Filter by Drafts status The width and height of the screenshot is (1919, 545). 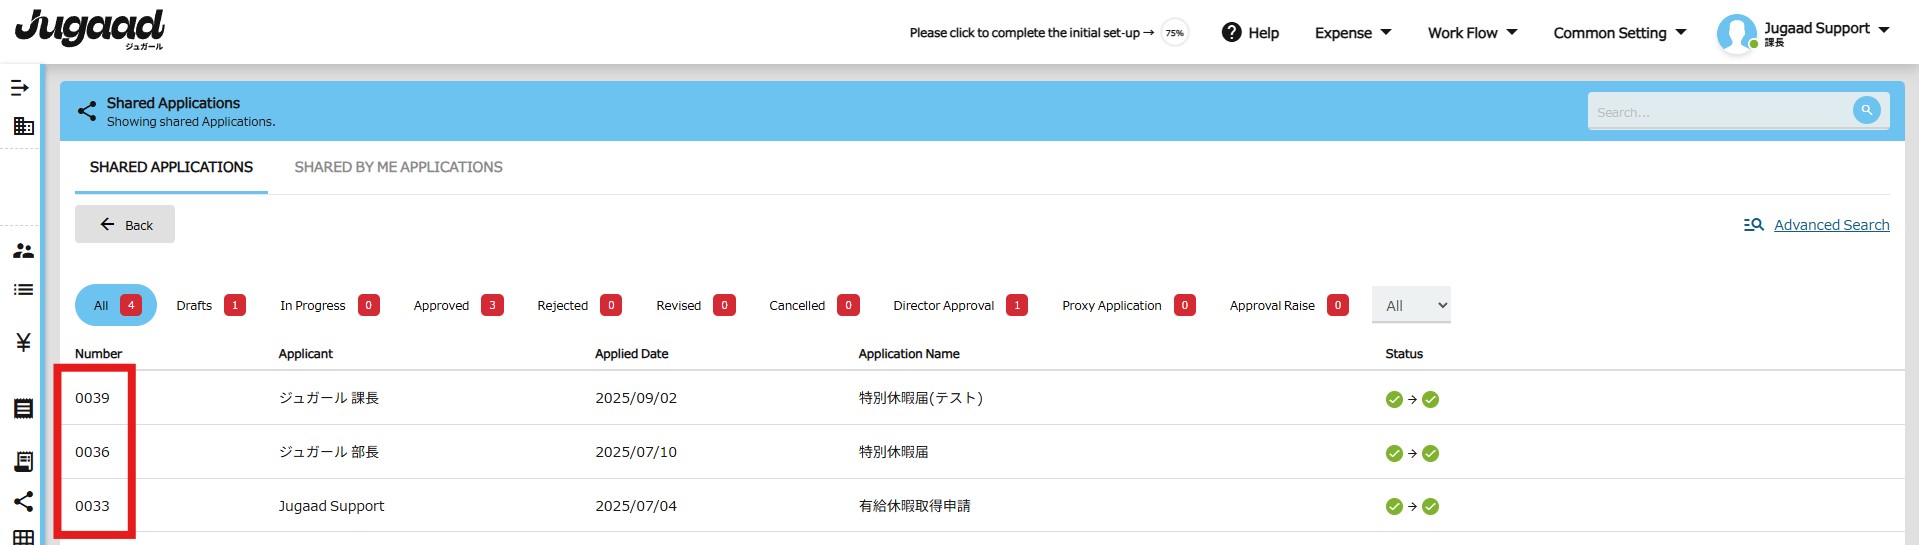coord(210,305)
